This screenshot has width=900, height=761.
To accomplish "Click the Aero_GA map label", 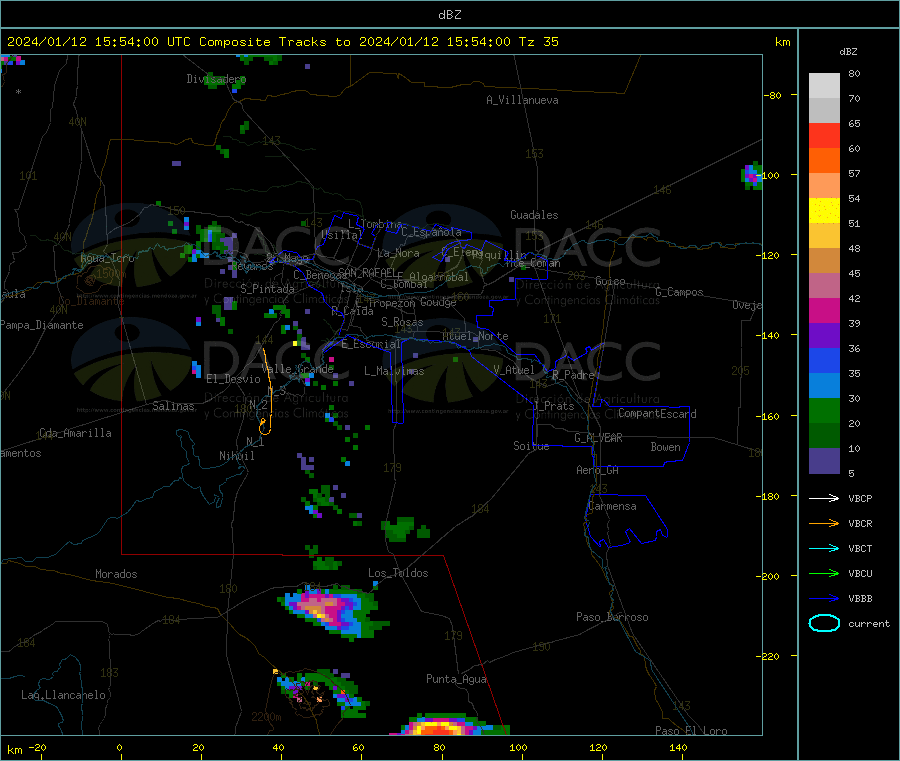I will click(597, 470).
